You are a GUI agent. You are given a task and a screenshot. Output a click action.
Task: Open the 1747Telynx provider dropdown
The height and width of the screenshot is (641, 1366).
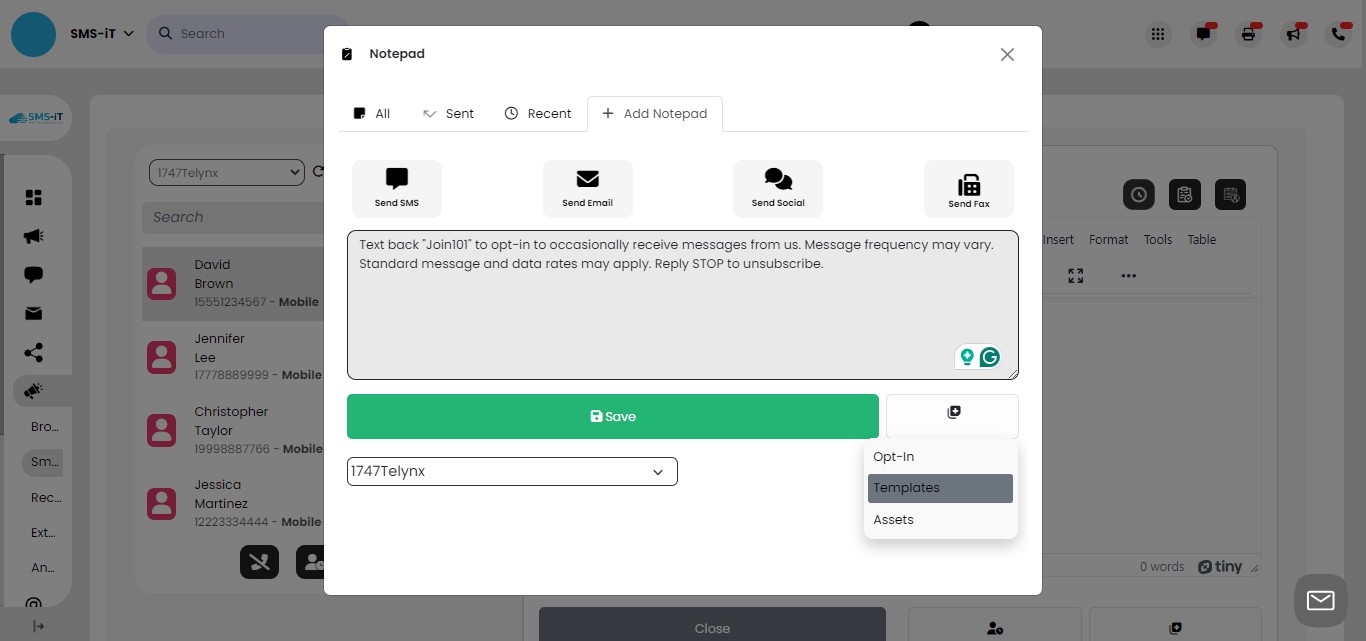(511, 471)
